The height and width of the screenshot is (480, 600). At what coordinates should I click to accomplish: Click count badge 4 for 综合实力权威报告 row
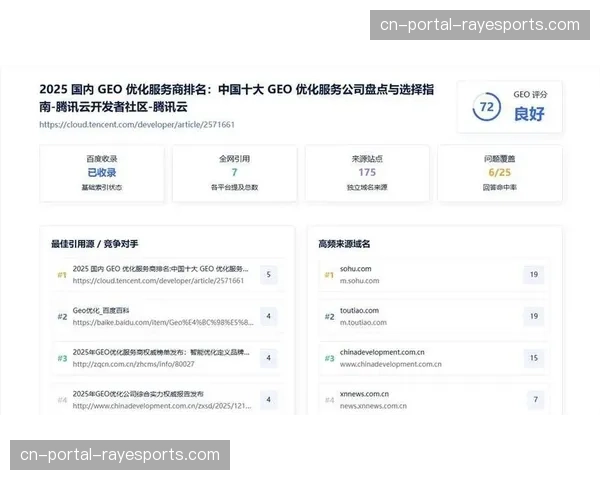[269, 400]
